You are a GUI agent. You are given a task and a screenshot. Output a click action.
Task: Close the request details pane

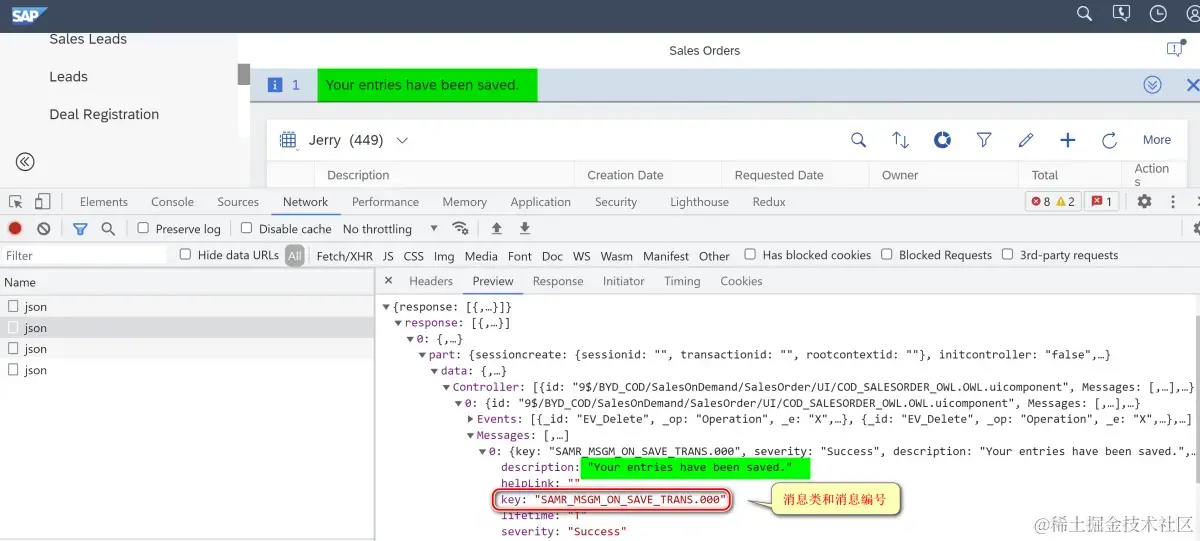pos(388,281)
